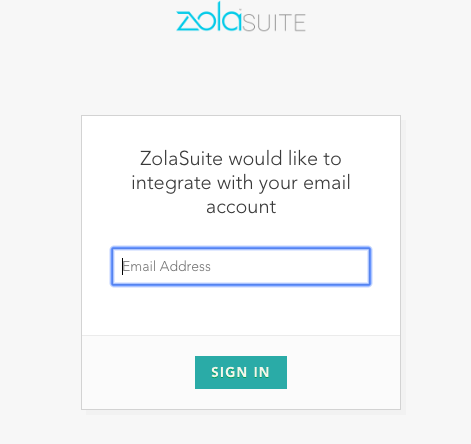This screenshot has width=471, height=444.
Task: Click the dotted bar glyph in logo
Action: pyautogui.click(x=239, y=18)
